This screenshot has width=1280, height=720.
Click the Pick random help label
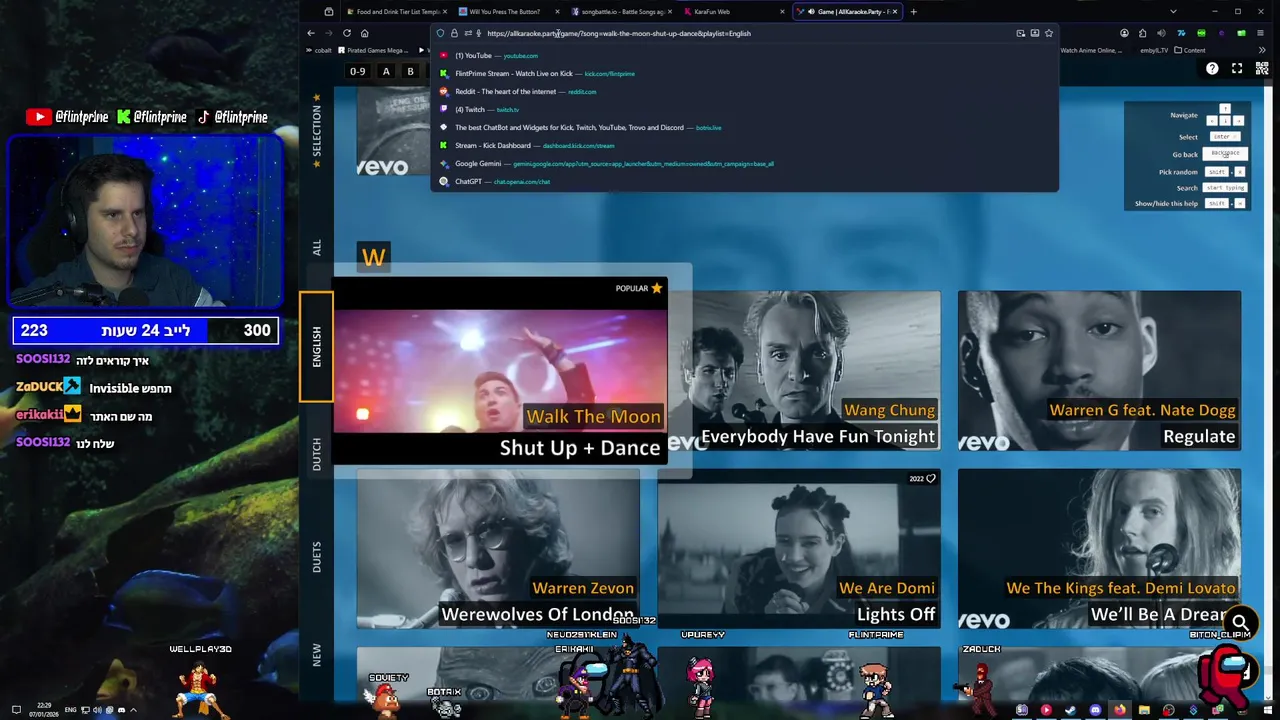pos(1178,172)
